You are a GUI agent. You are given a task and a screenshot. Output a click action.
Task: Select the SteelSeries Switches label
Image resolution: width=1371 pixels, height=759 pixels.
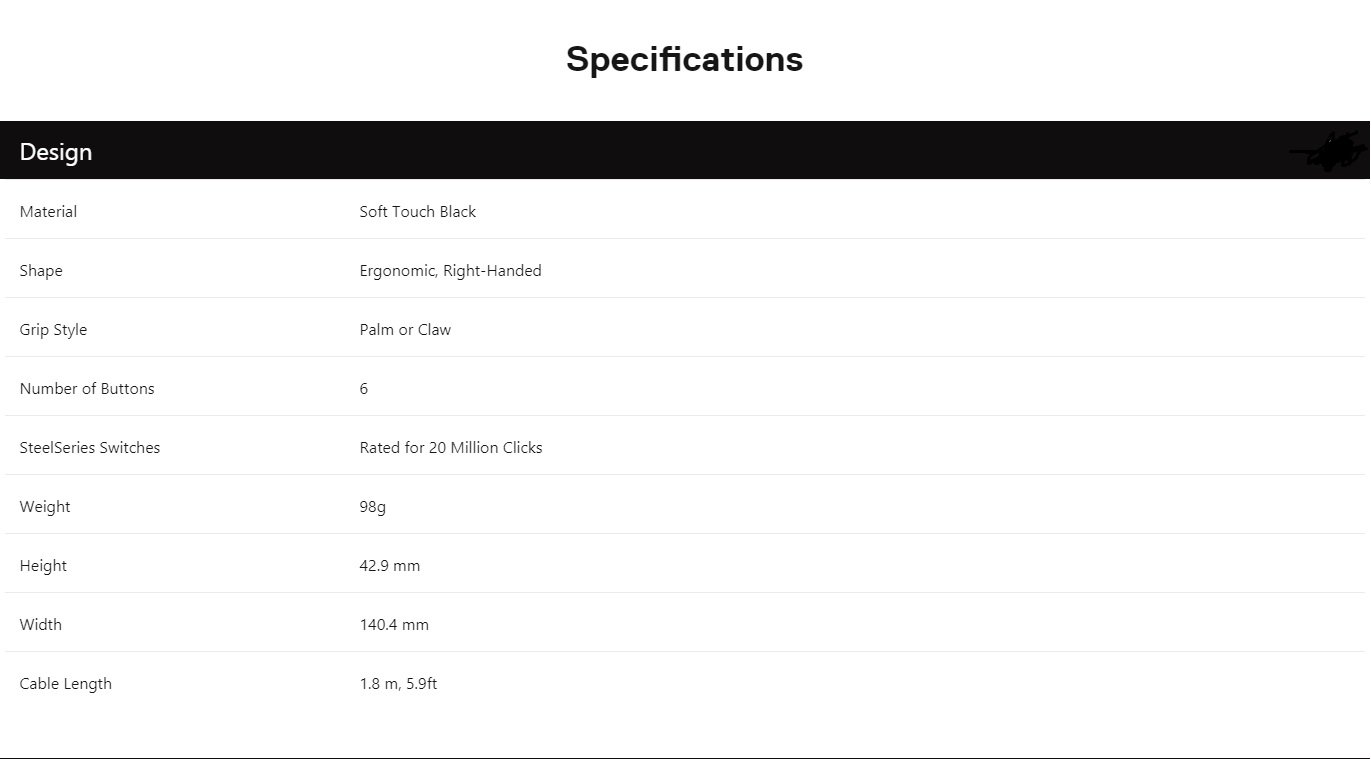pos(90,448)
